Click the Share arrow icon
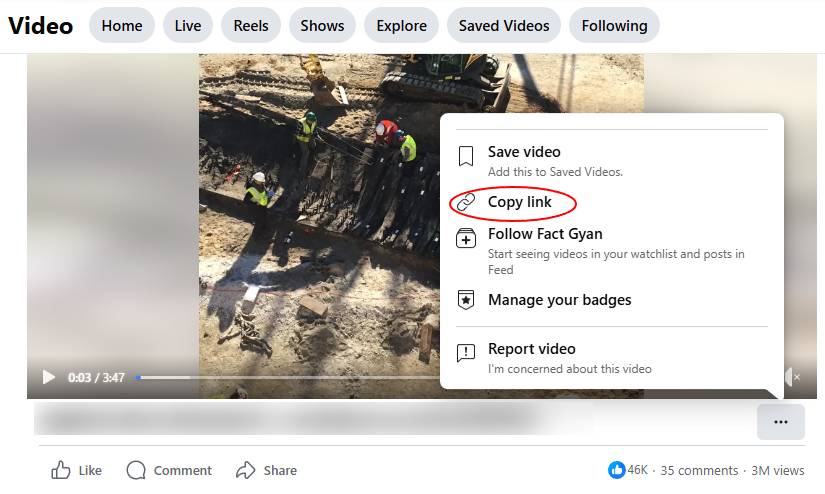Screen dimensions: 825x494 [x=246, y=470]
